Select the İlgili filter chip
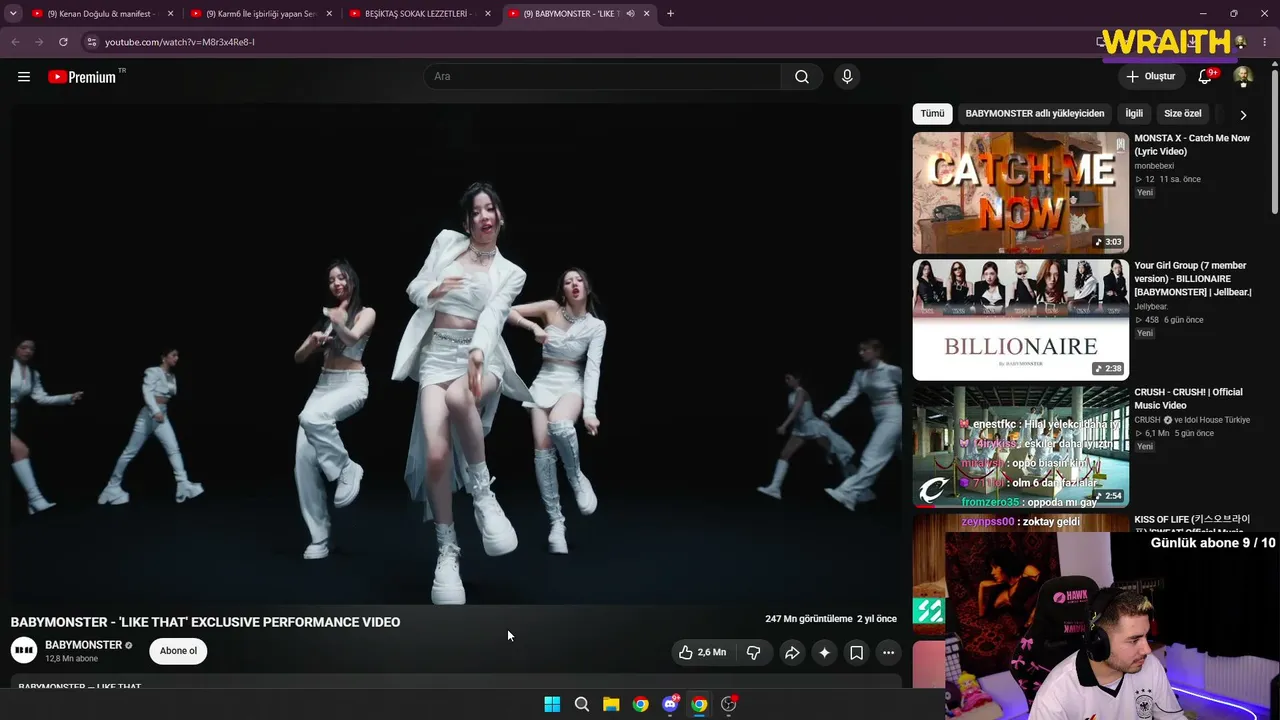The image size is (1280, 720). pyautogui.click(x=1134, y=114)
